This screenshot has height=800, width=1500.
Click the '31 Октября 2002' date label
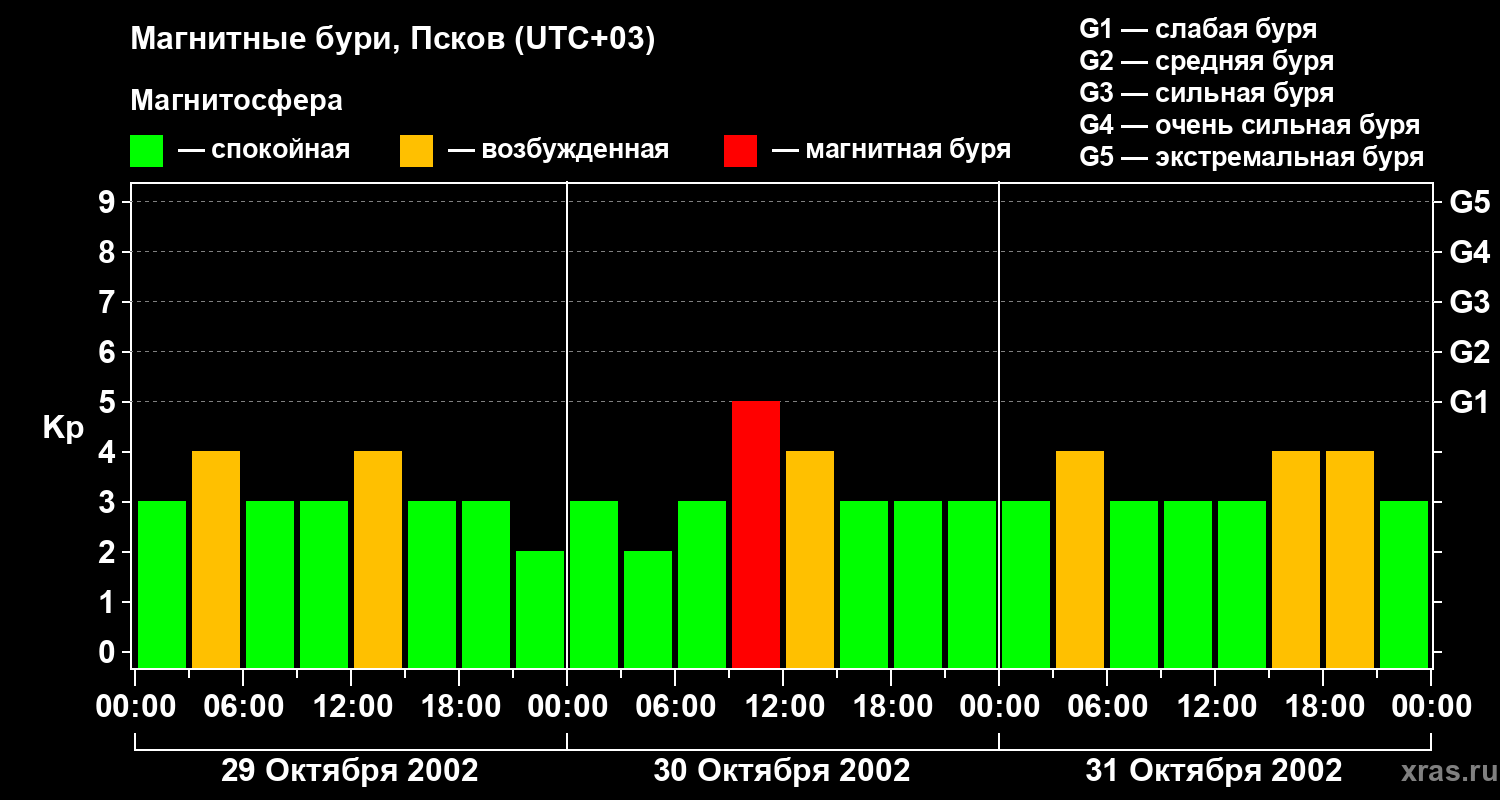coord(1213,771)
